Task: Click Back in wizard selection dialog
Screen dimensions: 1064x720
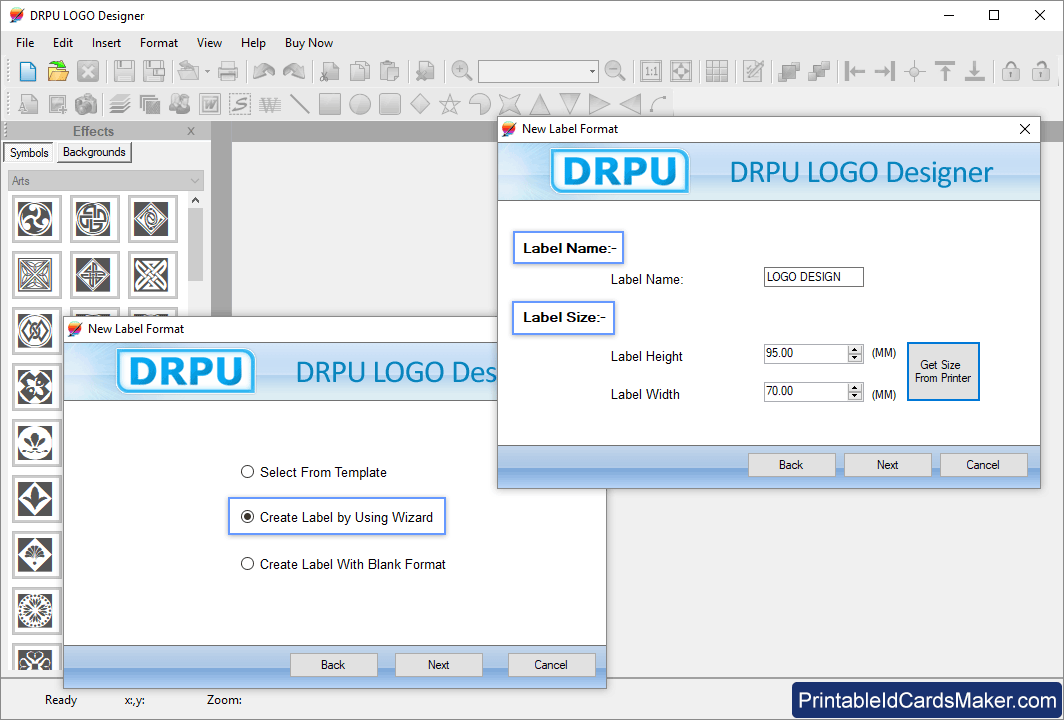Action: 333,665
